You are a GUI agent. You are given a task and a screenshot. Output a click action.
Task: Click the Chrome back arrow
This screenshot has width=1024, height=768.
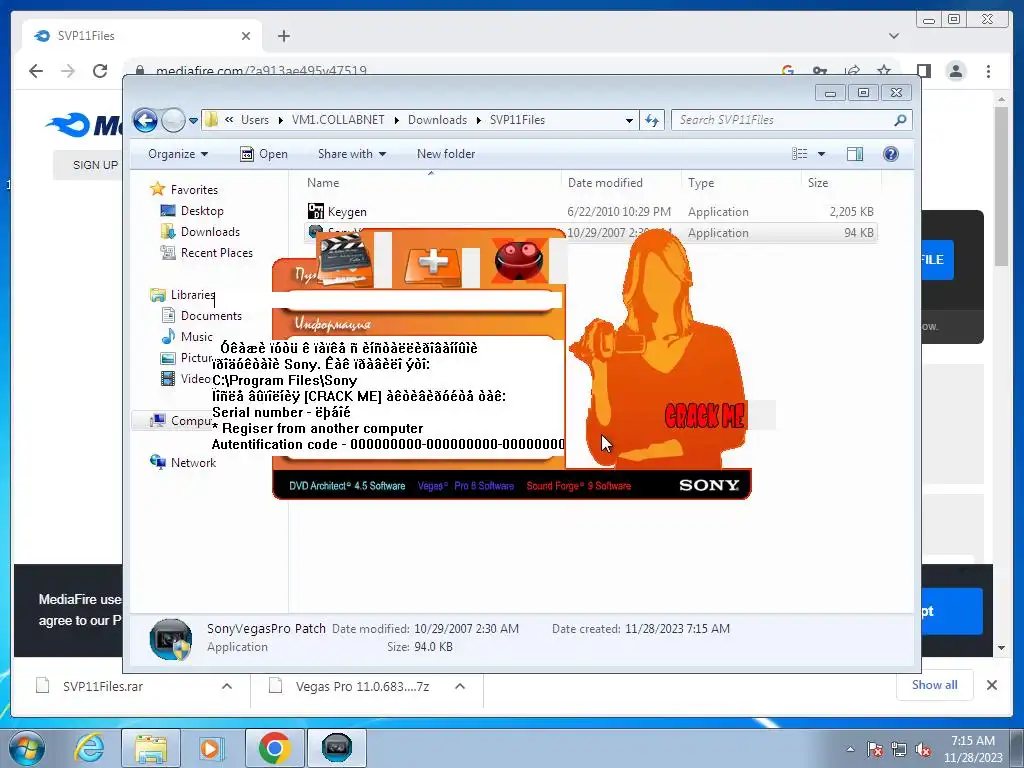click(36, 71)
